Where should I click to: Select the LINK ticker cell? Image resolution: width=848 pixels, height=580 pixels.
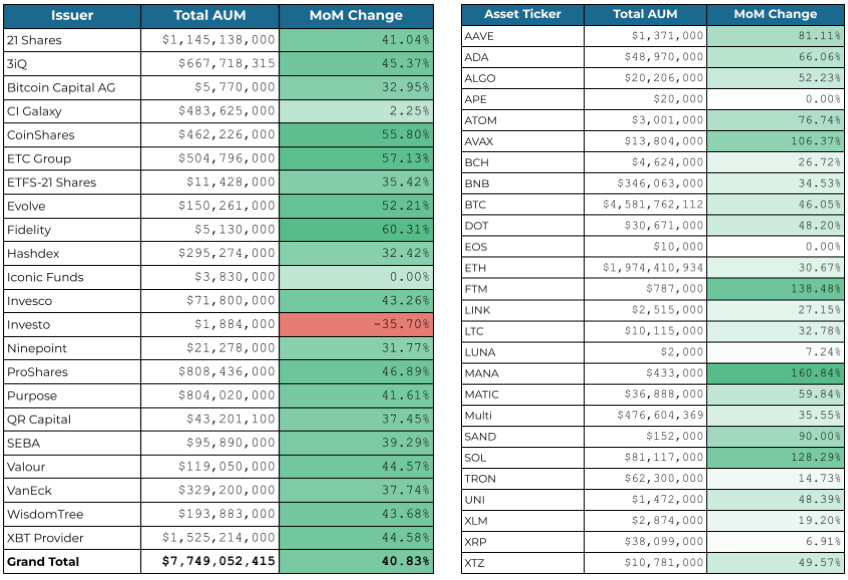522,311
